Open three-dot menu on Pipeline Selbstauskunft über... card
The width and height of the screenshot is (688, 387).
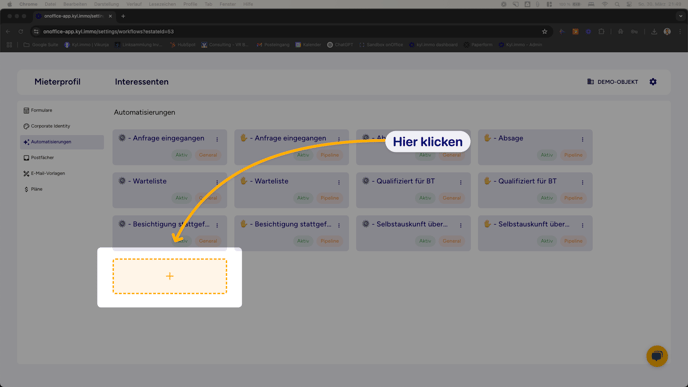(583, 225)
